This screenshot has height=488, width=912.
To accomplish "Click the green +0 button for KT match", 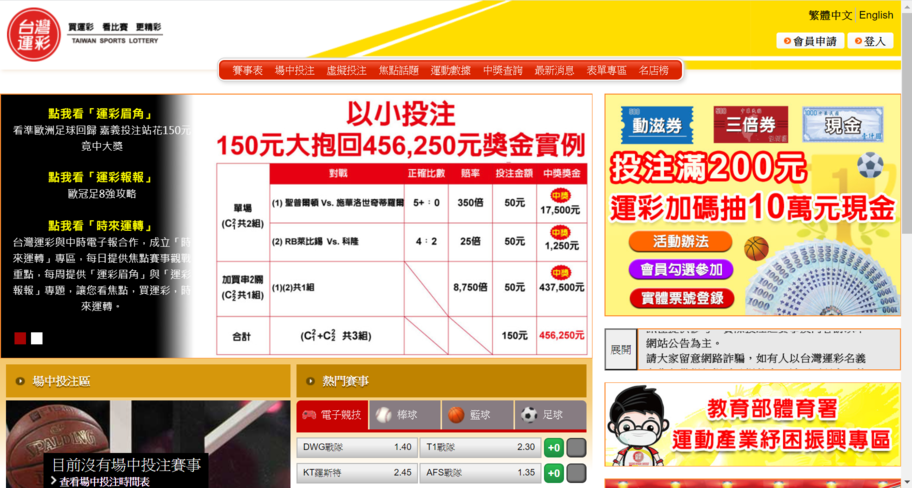I will (x=553, y=472).
